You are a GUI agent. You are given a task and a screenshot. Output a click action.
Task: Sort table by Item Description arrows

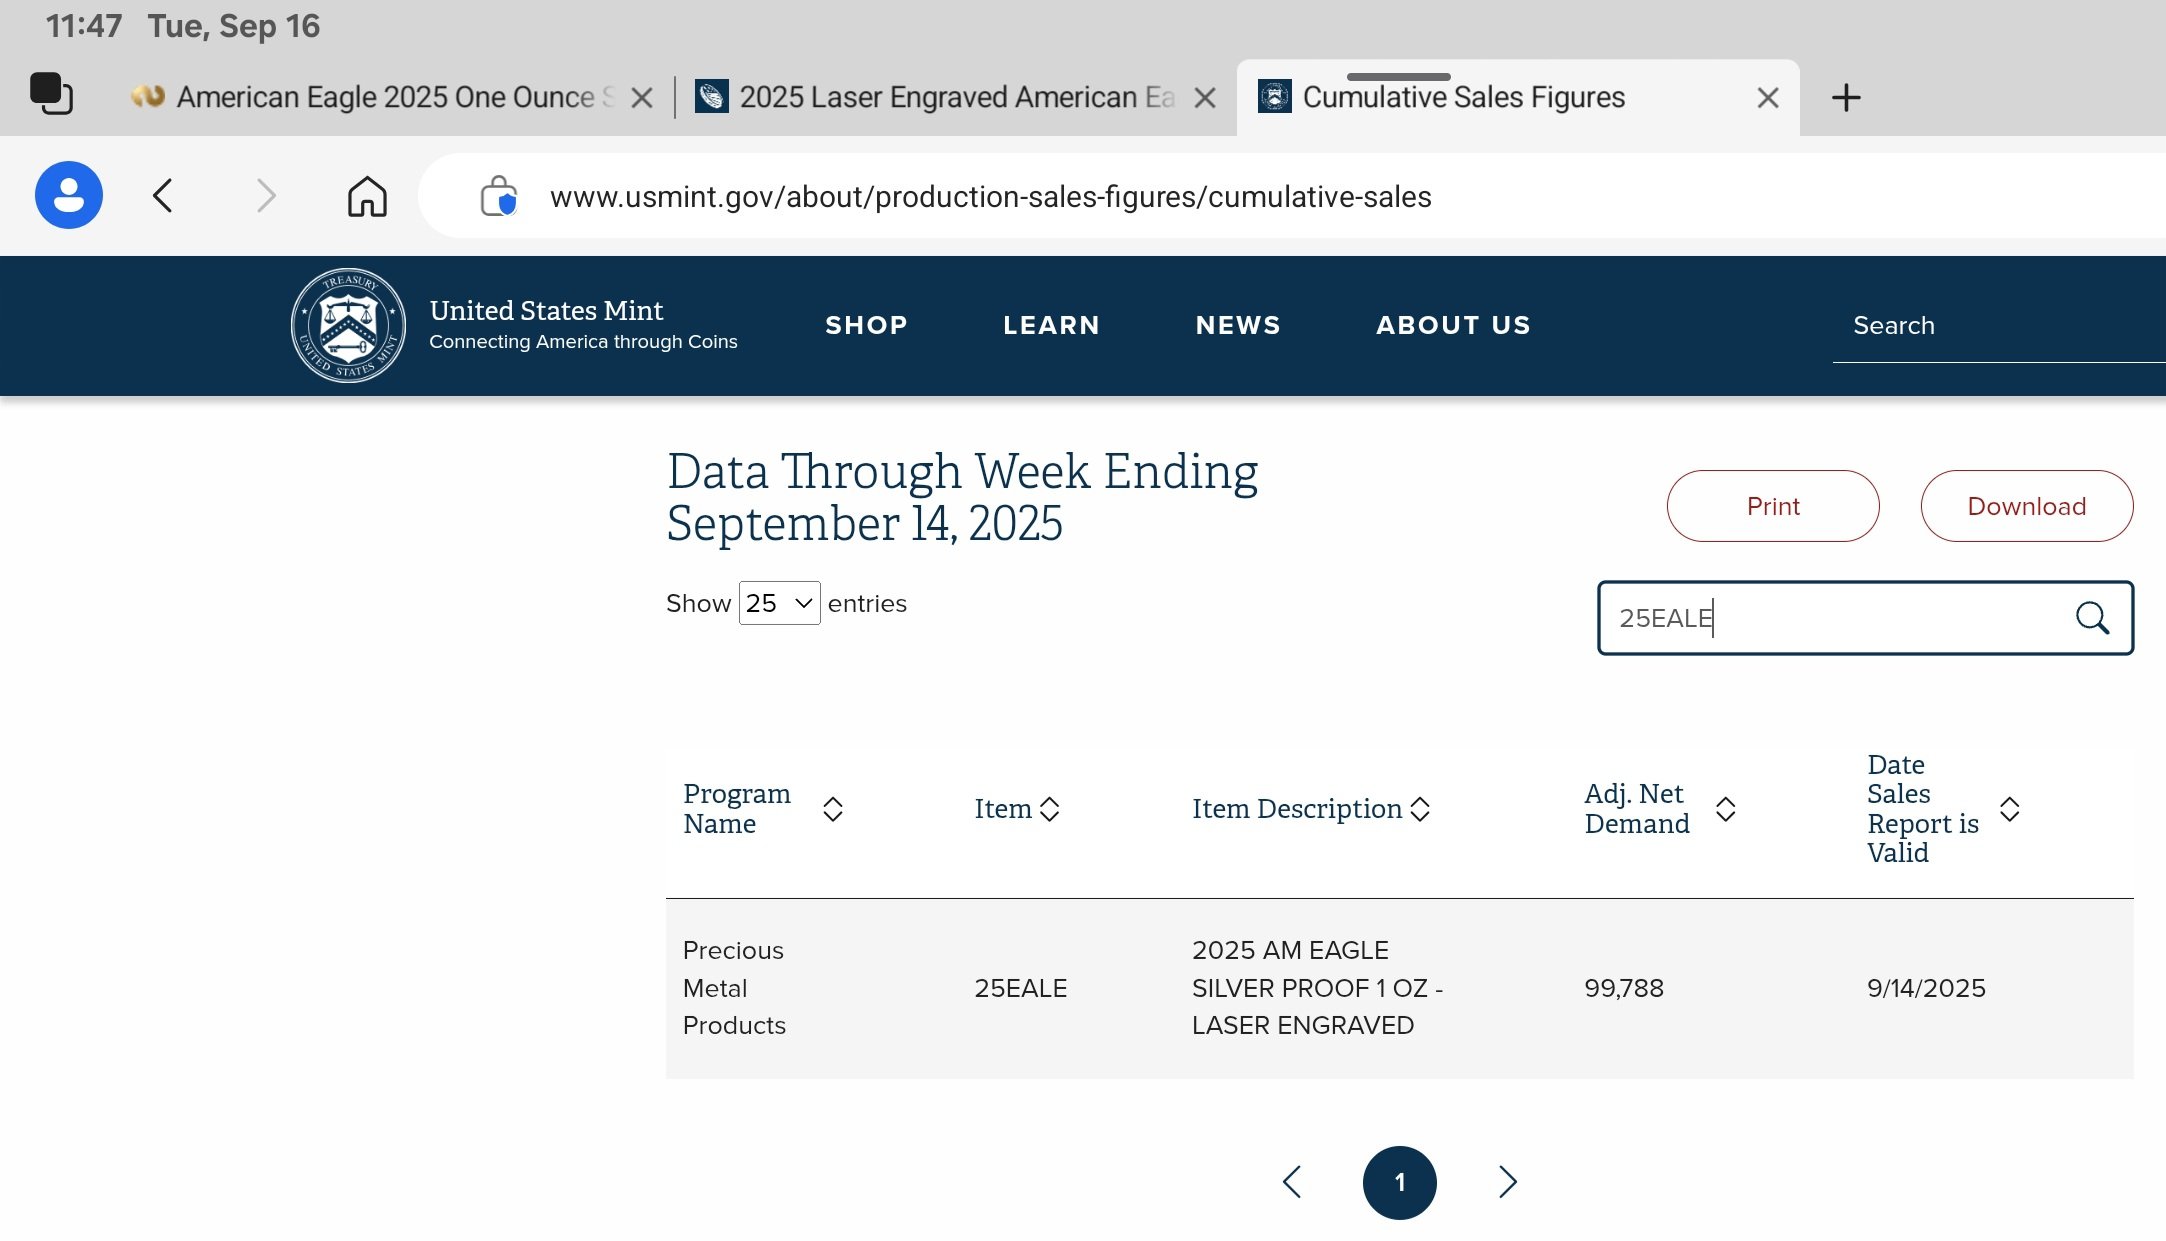(1420, 809)
